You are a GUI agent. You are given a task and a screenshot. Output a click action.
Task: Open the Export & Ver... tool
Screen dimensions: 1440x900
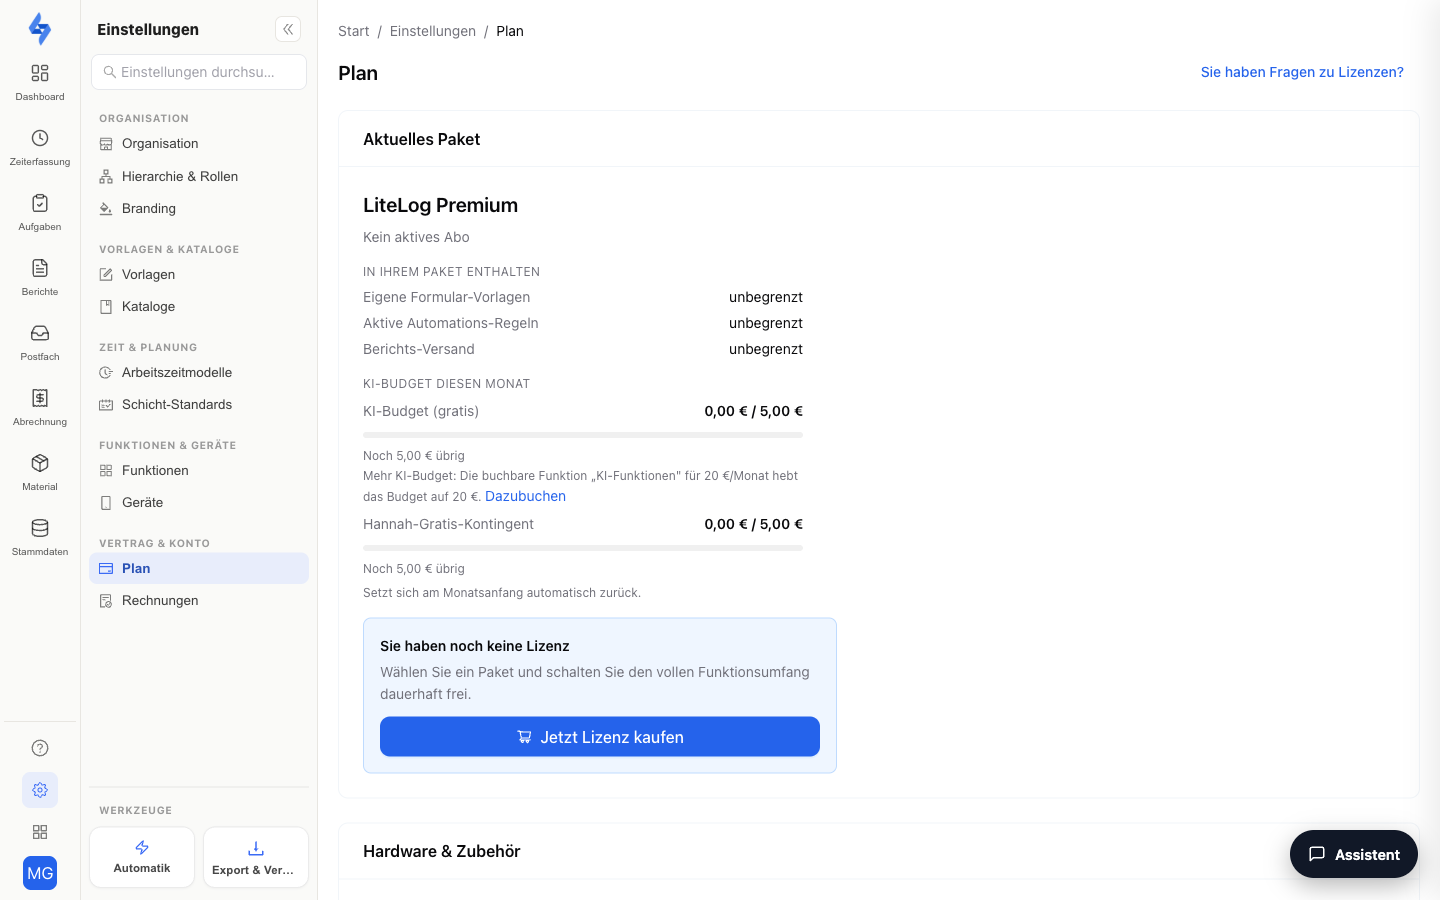(x=256, y=857)
